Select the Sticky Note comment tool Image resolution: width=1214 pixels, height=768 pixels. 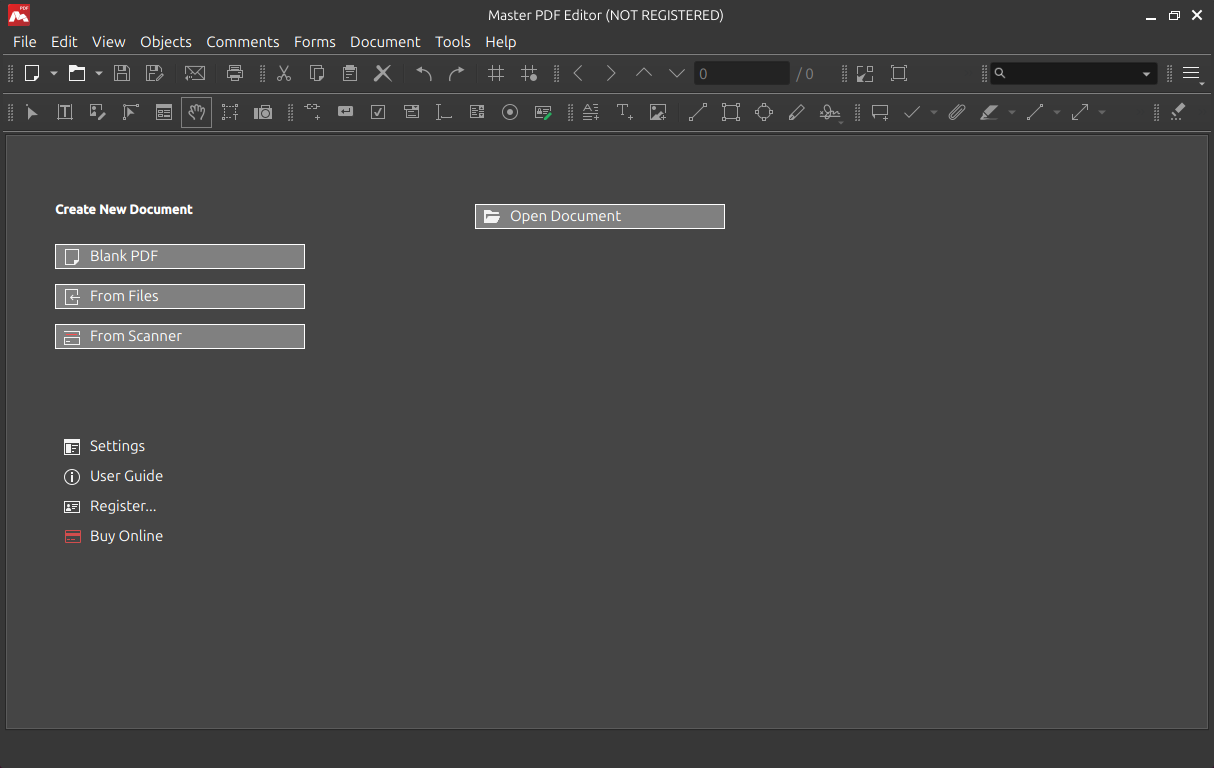pos(880,113)
